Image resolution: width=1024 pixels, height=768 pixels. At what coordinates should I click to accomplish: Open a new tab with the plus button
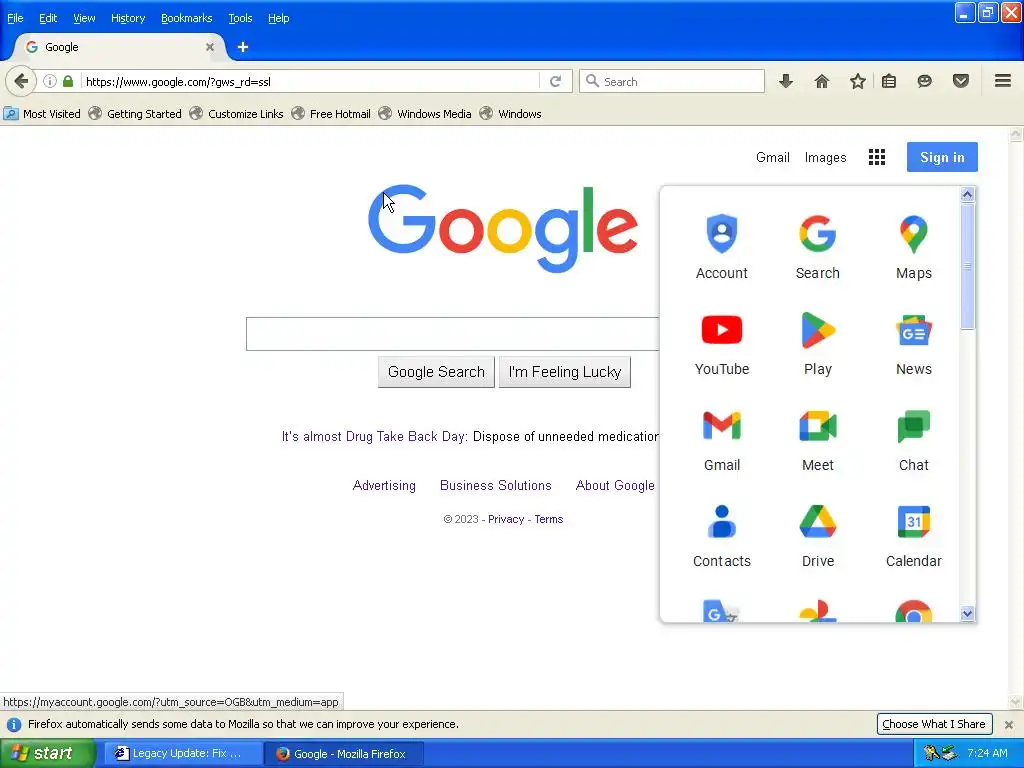242,47
